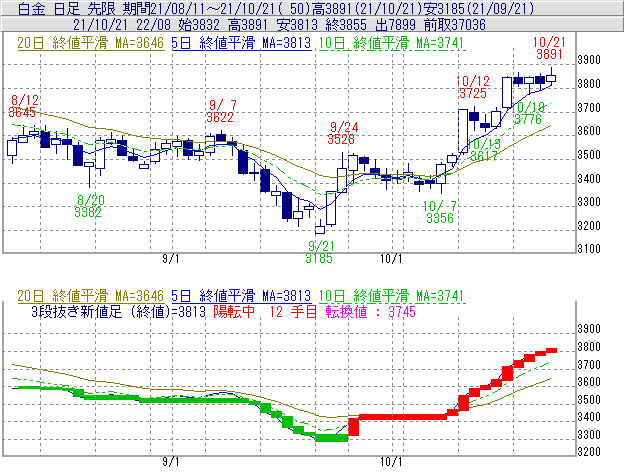Click the 終3855 closing price value
Image resolution: width=624 pixels, height=475 pixels.
[346, 25]
